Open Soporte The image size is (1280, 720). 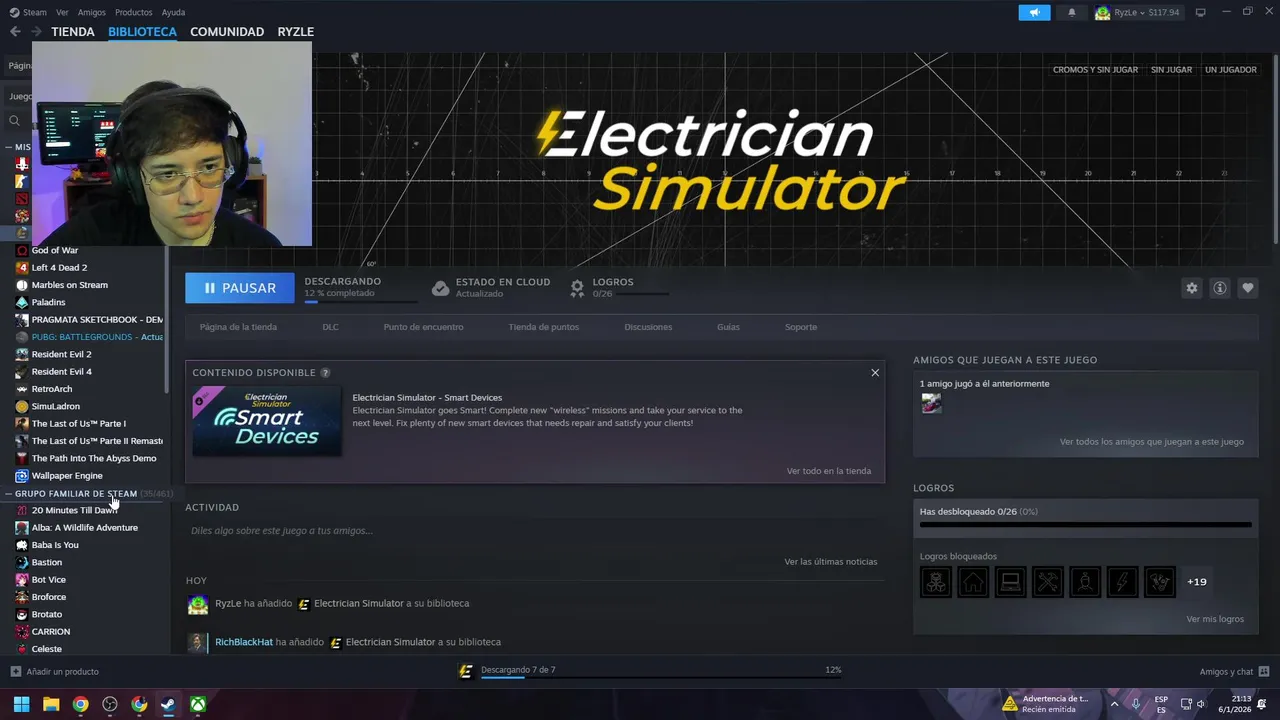click(x=801, y=327)
